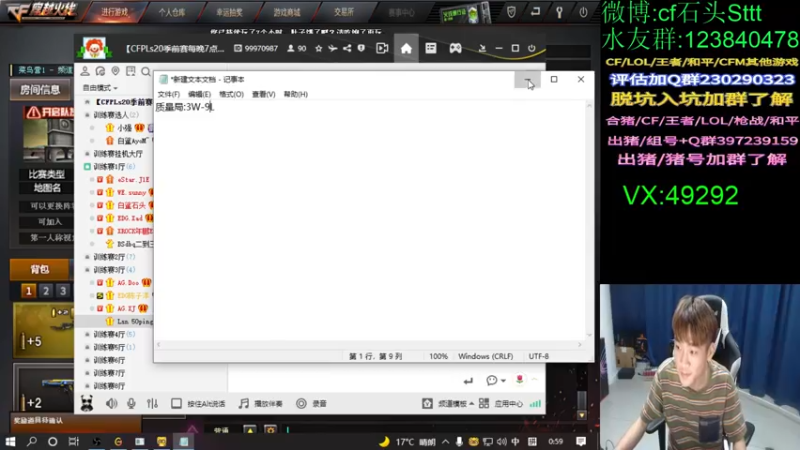Search the channel with magnifier icon
800x450 pixels.
click(146, 71)
